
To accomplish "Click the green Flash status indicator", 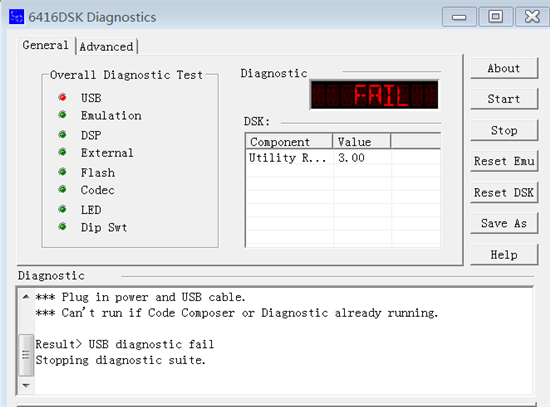I will 62,172.
